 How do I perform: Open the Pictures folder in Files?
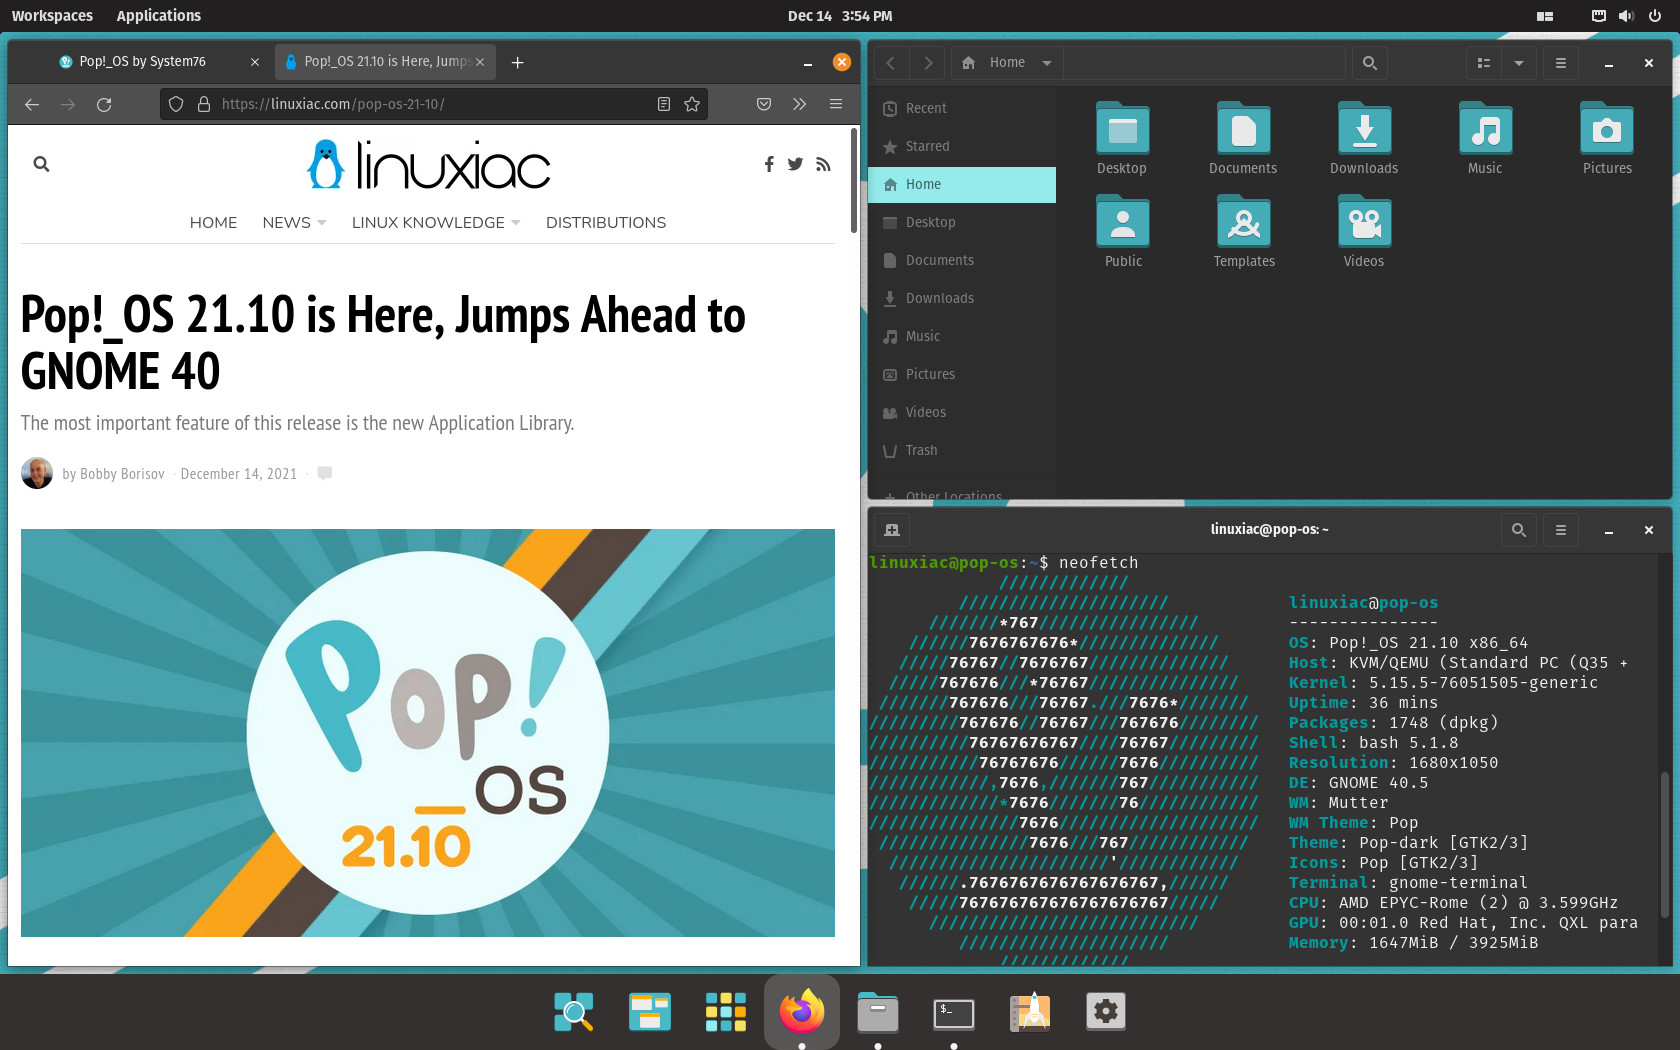1607,138
